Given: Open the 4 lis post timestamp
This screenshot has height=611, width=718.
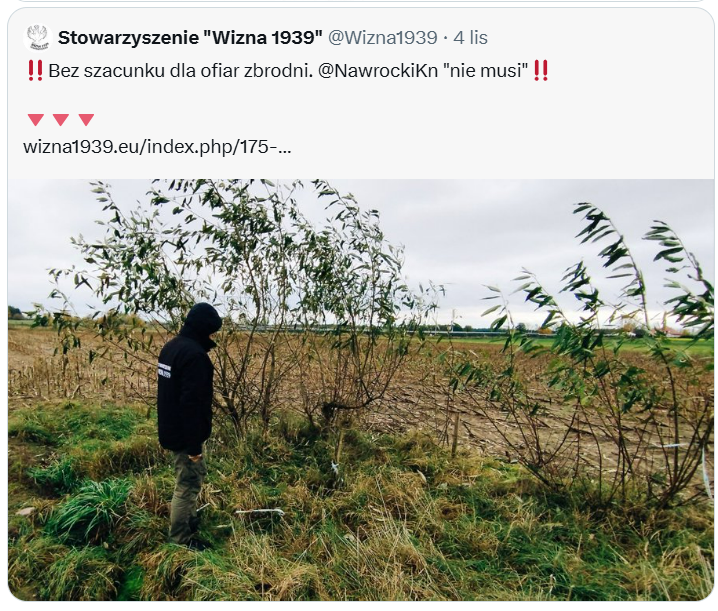Looking at the screenshot, I should (x=470, y=38).
